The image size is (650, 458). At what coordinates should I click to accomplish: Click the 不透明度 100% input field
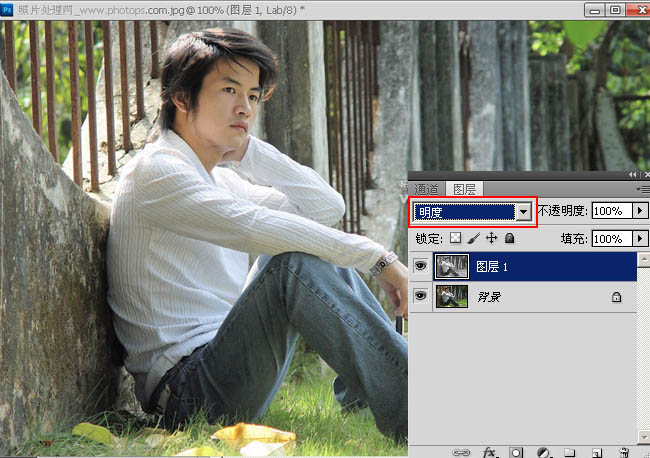click(x=612, y=211)
